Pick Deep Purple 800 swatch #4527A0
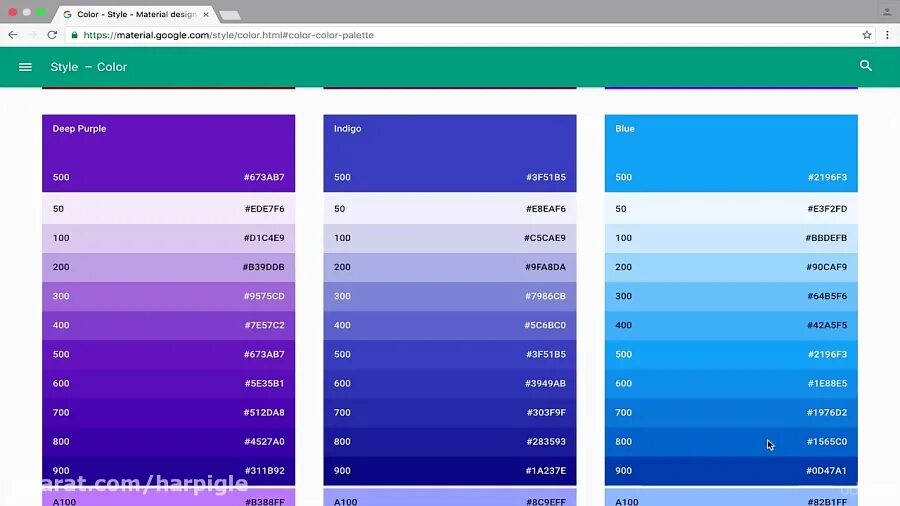The width and height of the screenshot is (900, 506). point(168,442)
